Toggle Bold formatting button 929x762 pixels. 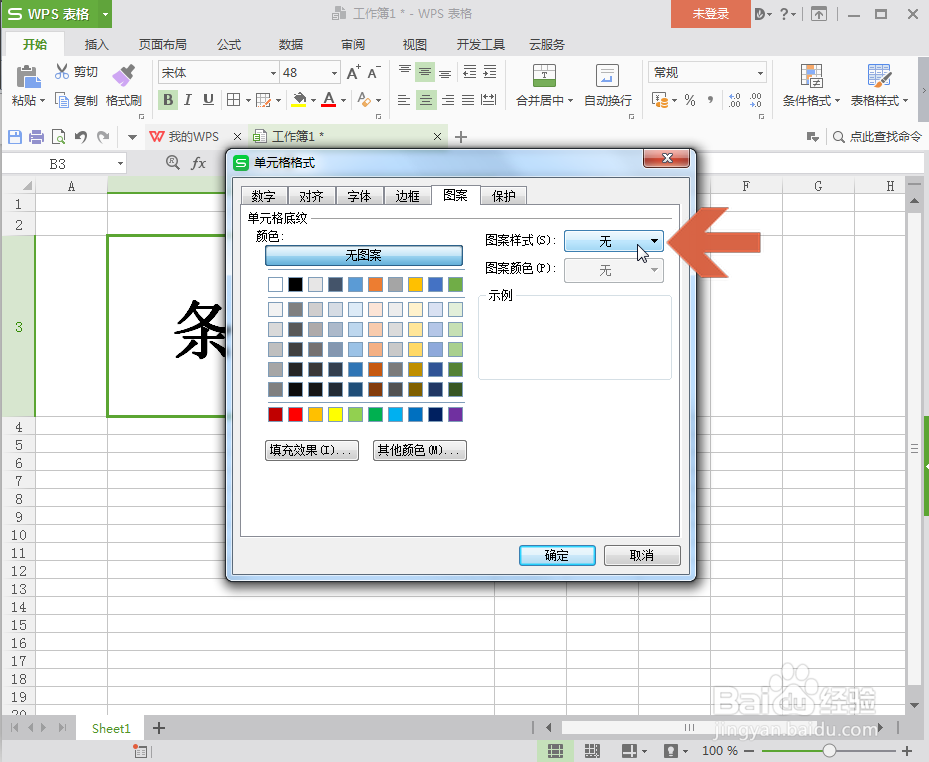click(168, 100)
